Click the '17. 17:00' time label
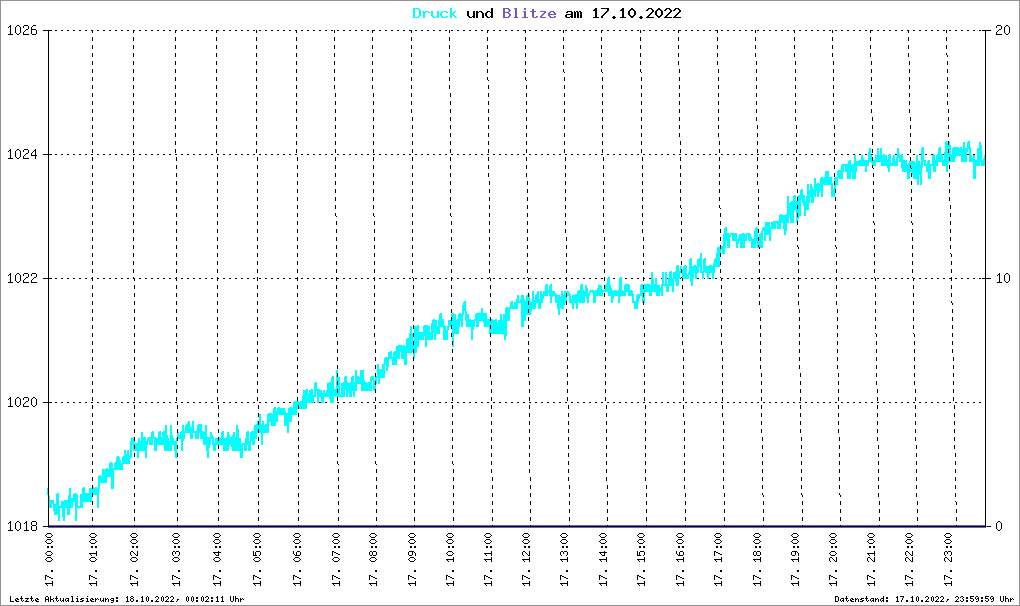This screenshot has width=1020, height=606. coord(718,560)
